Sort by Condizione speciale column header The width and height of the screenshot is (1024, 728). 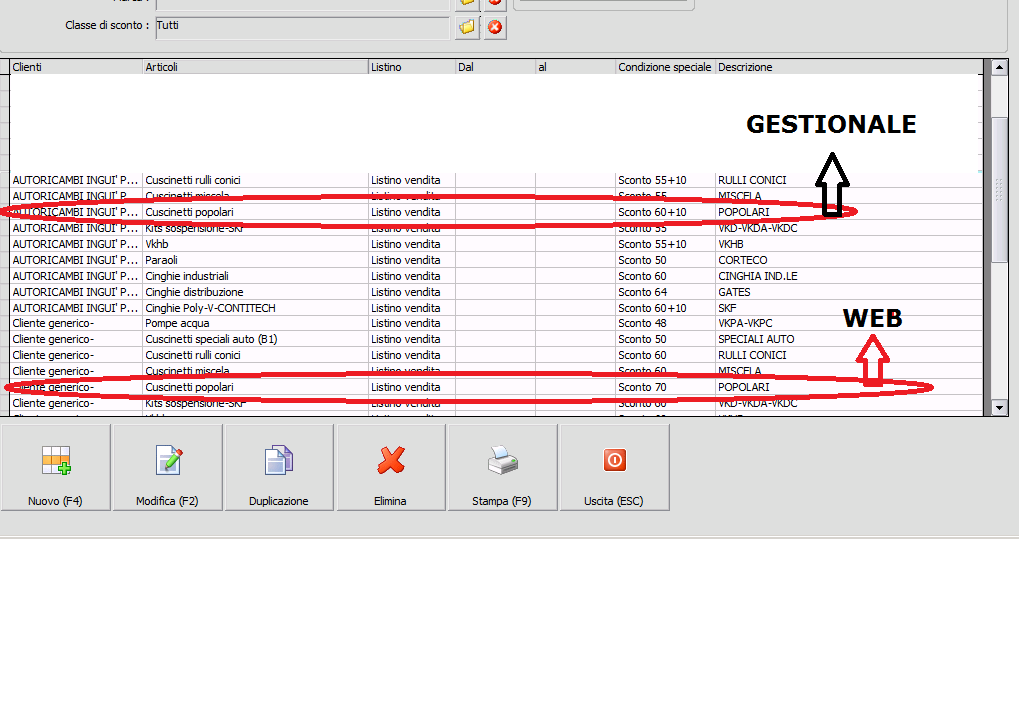tap(665, 67)
